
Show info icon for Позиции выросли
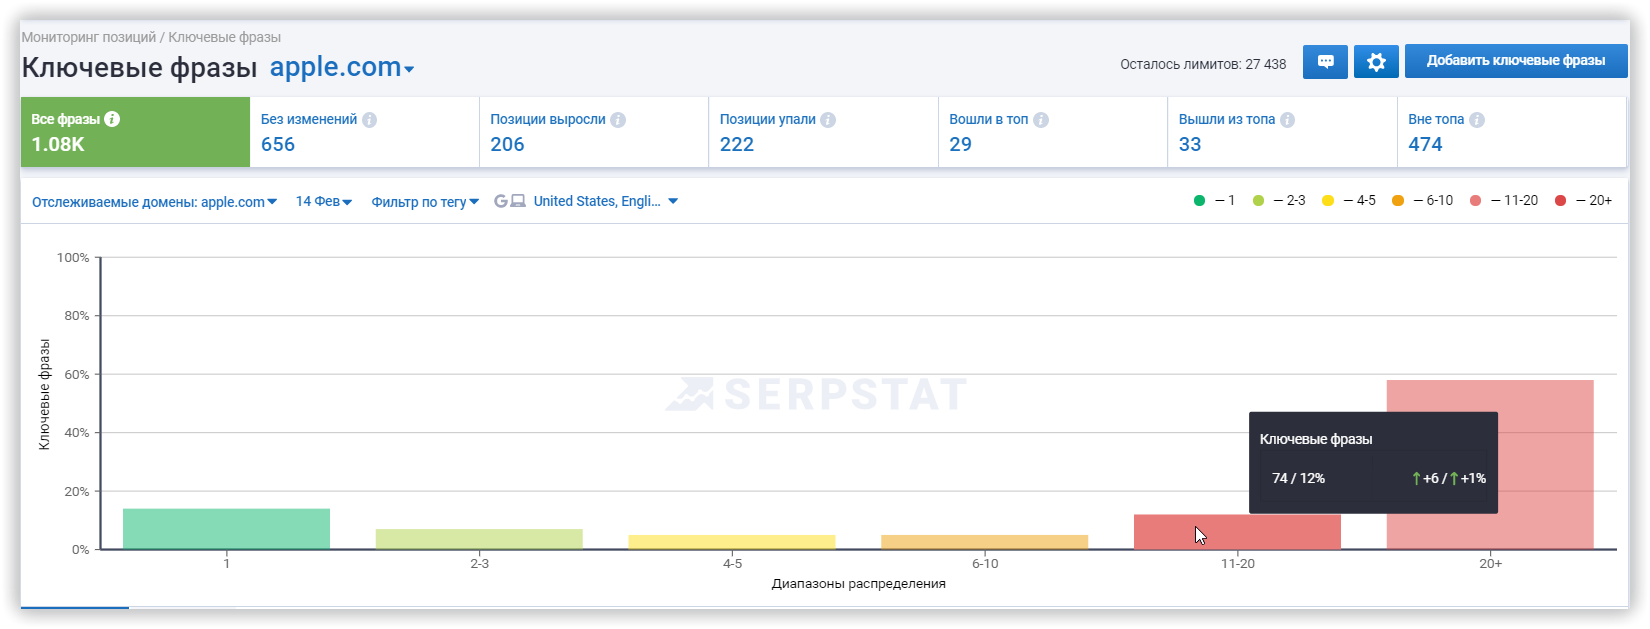[618, 120]
